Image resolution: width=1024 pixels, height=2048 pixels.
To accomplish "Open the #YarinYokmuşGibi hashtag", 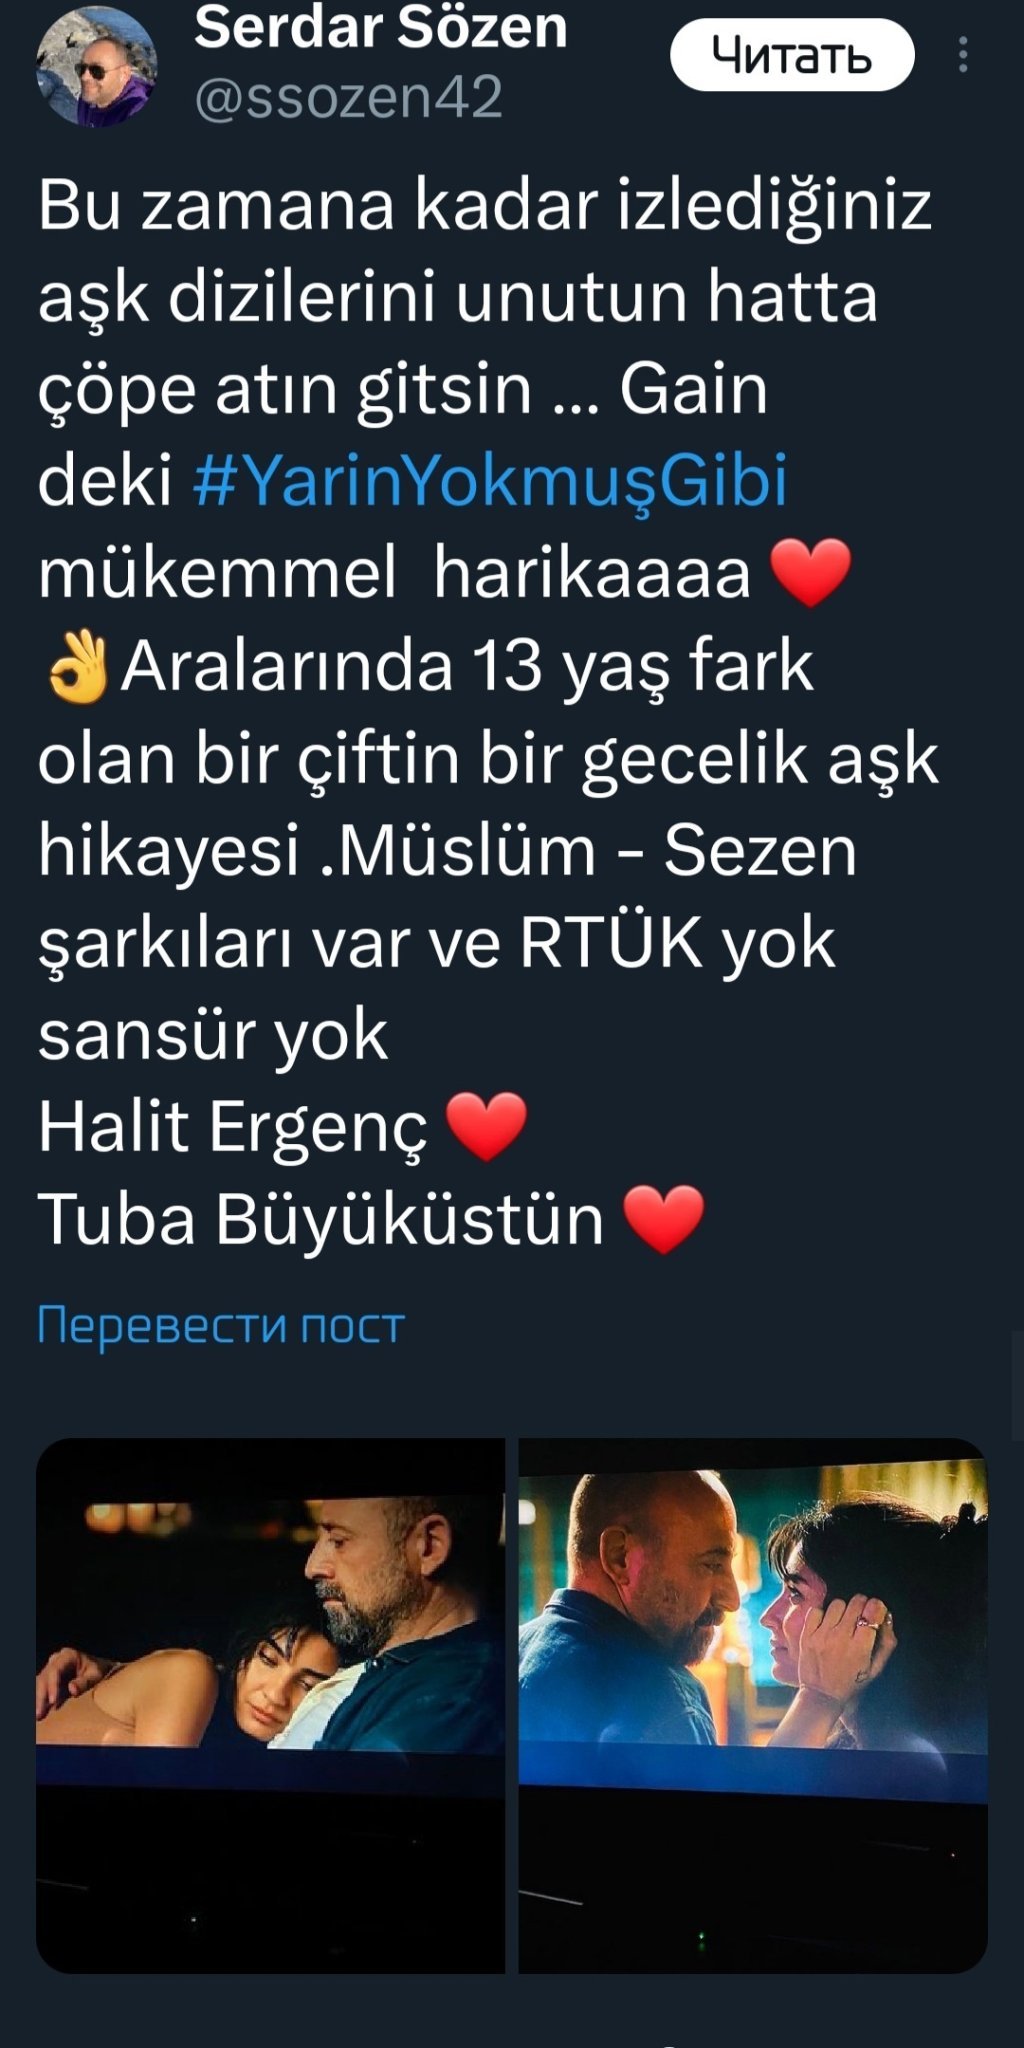I will (x=490, y=480).
